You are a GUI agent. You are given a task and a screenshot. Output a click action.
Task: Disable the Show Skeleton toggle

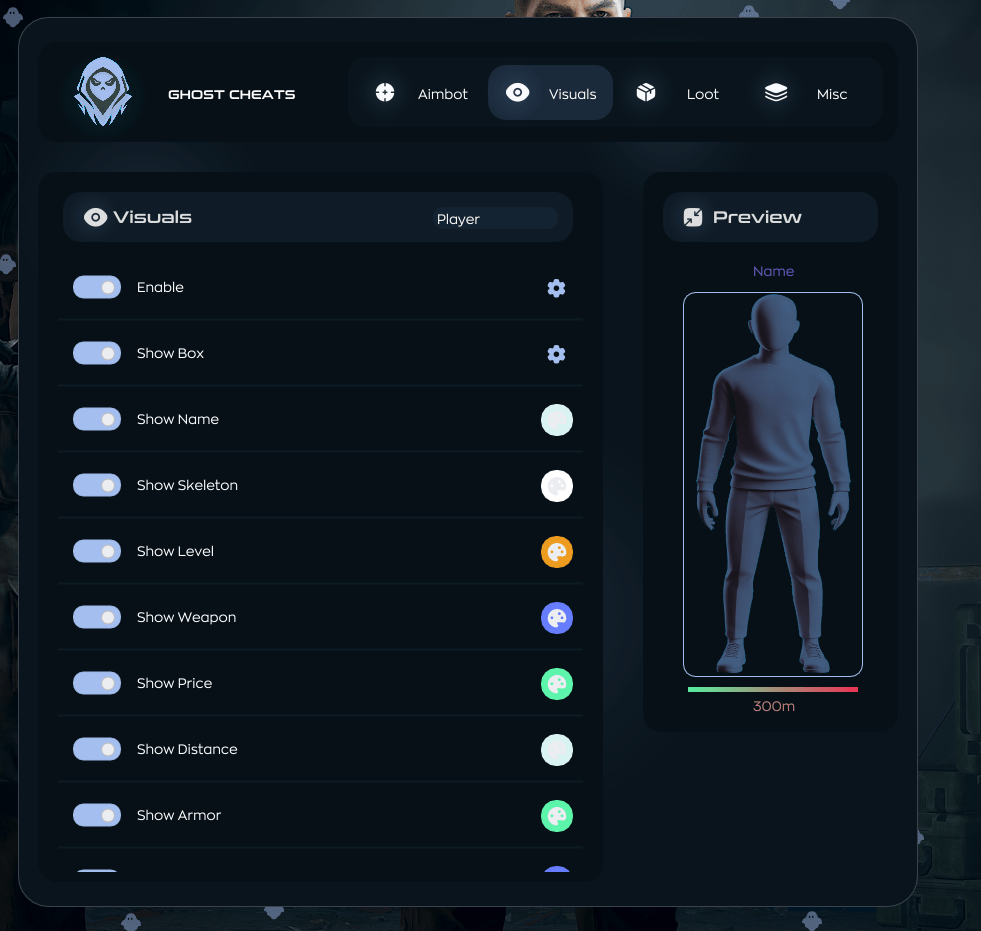pyautogui.click(x=97, y=485)
